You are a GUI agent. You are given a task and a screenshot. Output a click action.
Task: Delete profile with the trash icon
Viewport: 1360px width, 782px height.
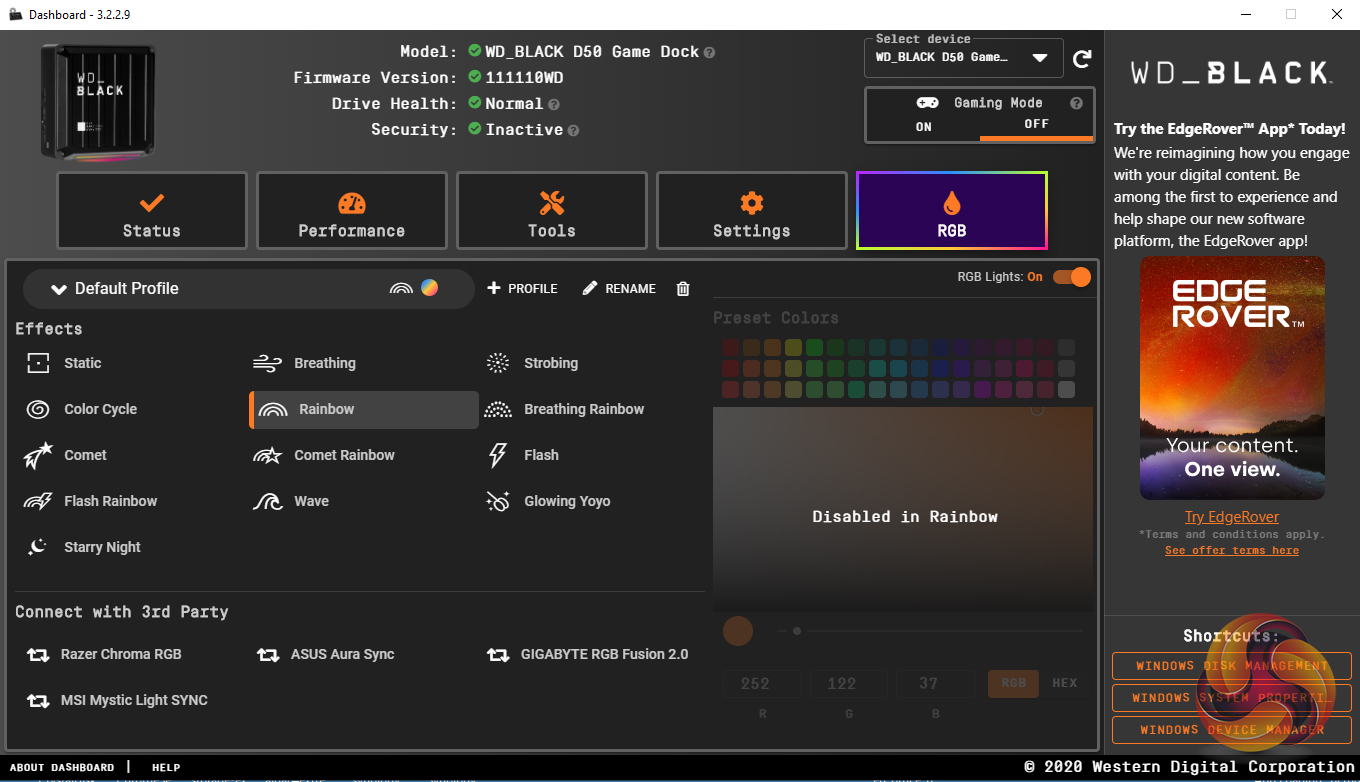coord(683,289)
